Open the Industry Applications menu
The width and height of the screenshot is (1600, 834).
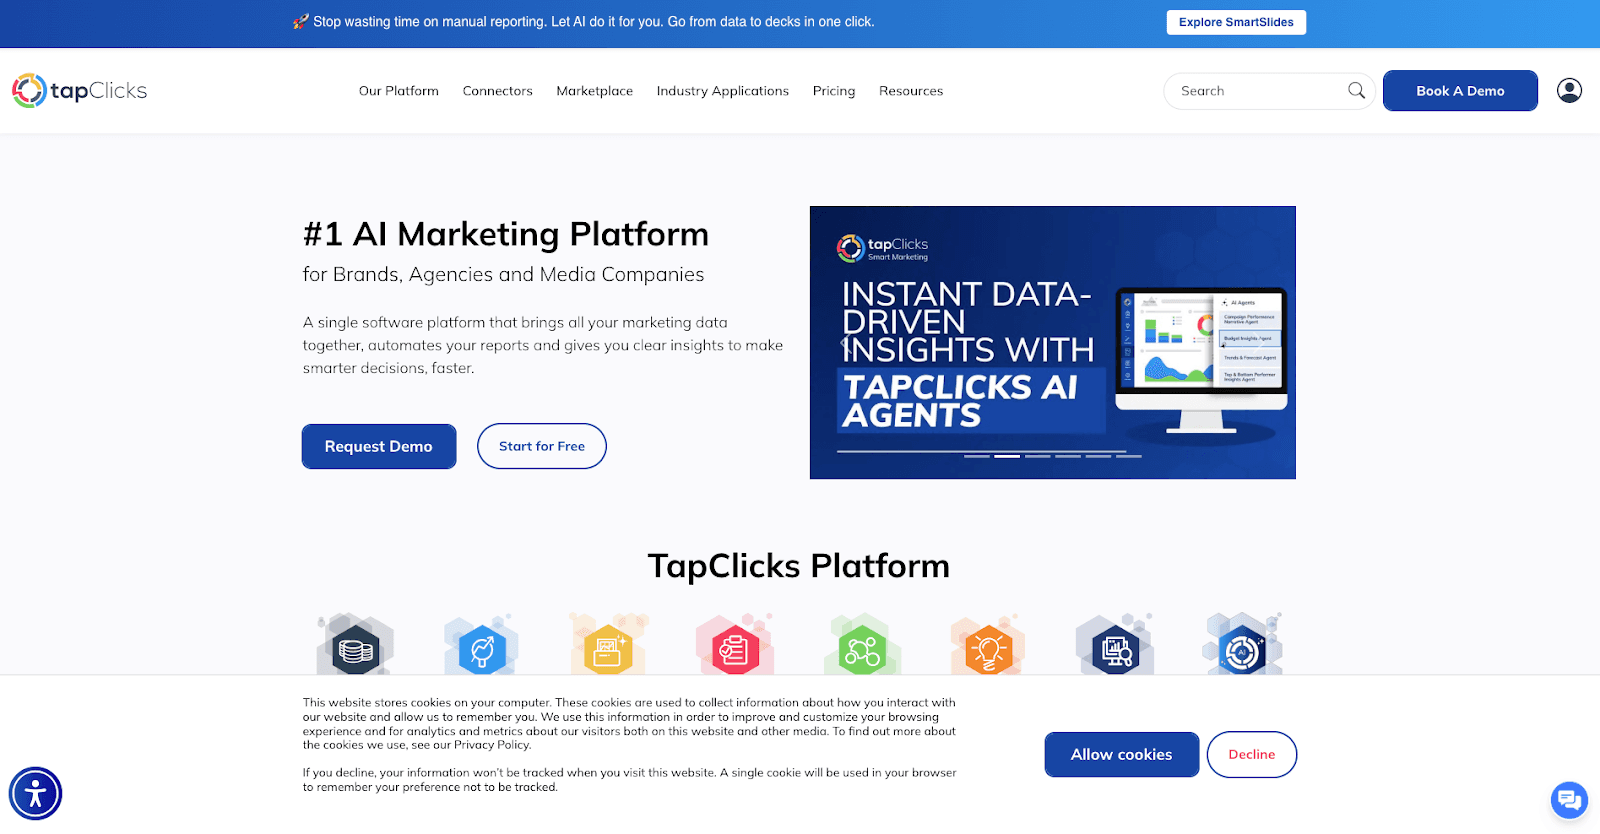(x=723, y=91)
